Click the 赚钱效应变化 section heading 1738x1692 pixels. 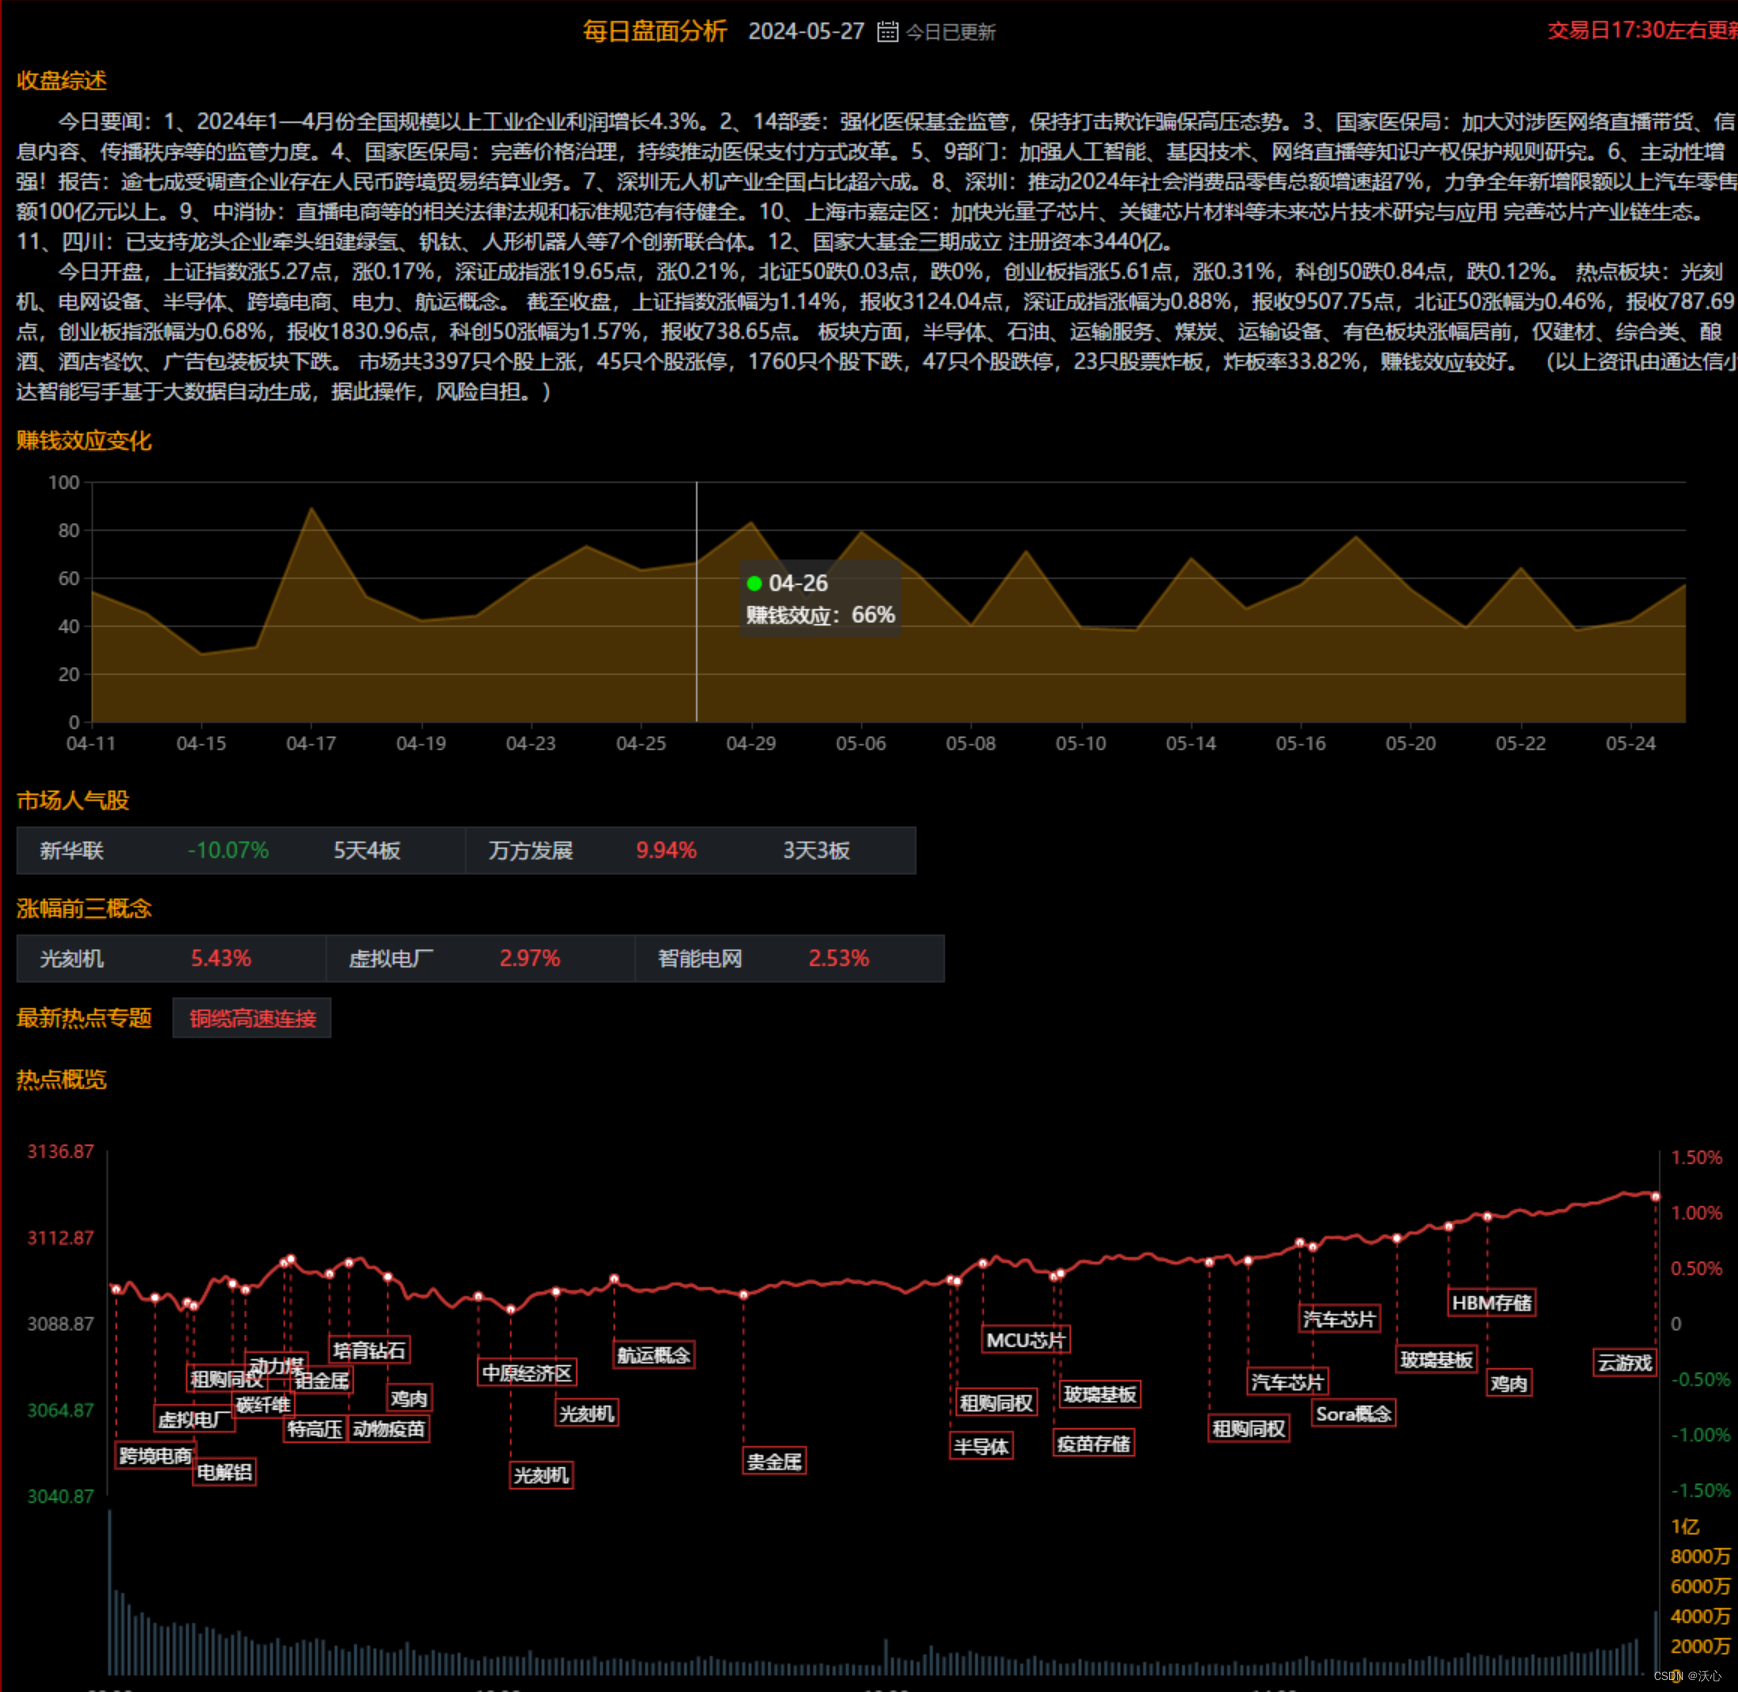(84, 441)
